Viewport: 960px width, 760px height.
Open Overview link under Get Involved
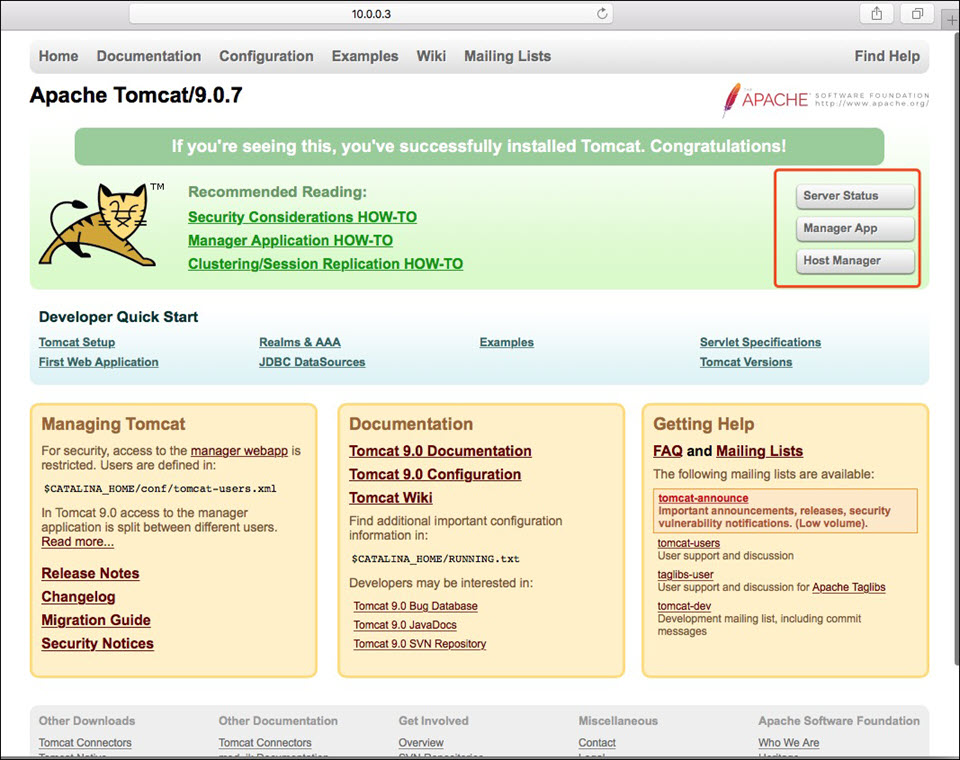[x=421, y=743]
